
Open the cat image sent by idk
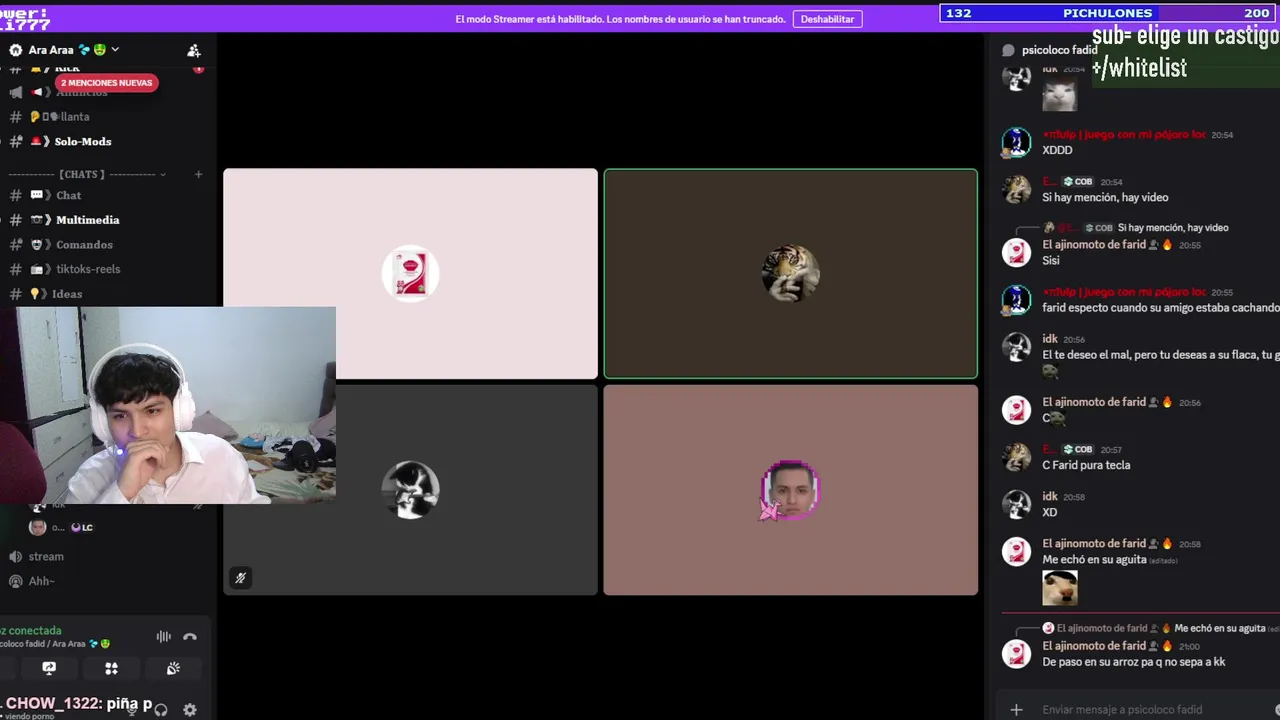pyautogui.click(x=1059, y=96)
